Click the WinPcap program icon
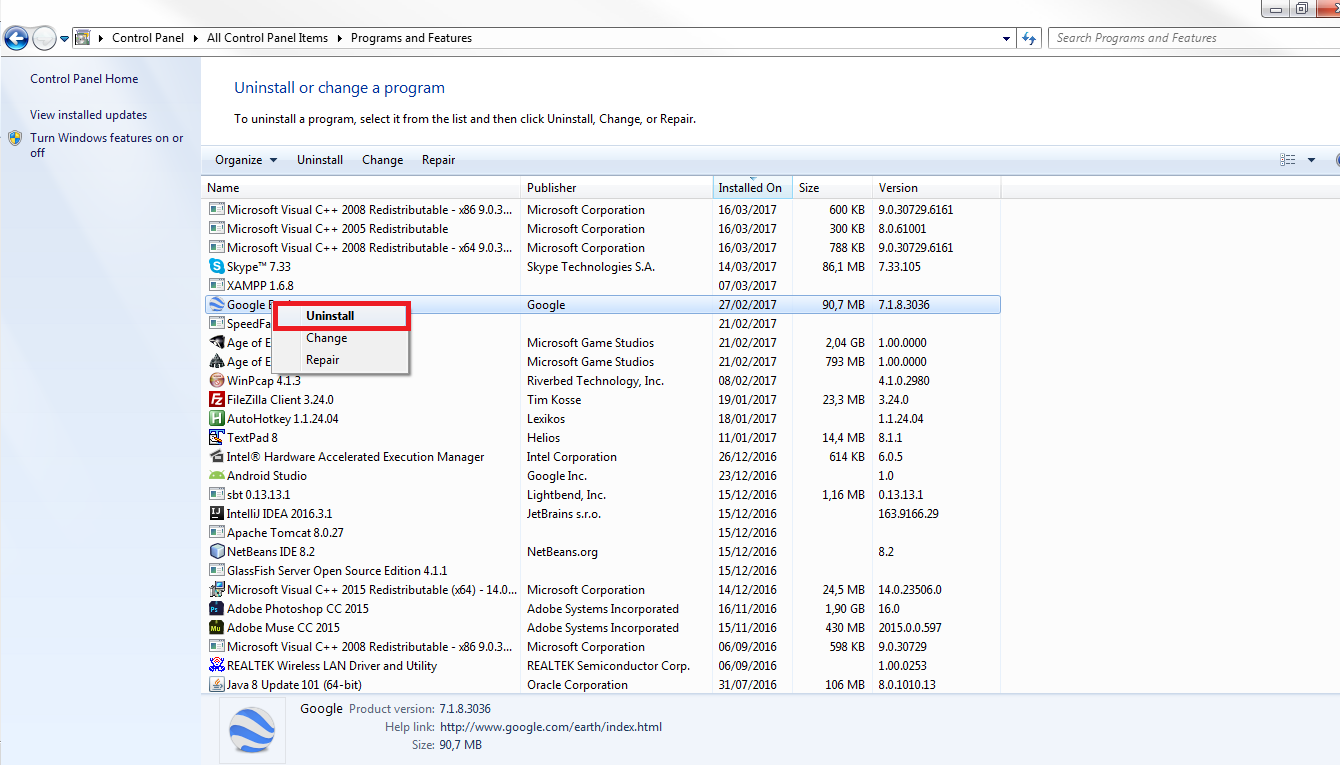Viewport: 1340px width, 765px height. [216, 381]
